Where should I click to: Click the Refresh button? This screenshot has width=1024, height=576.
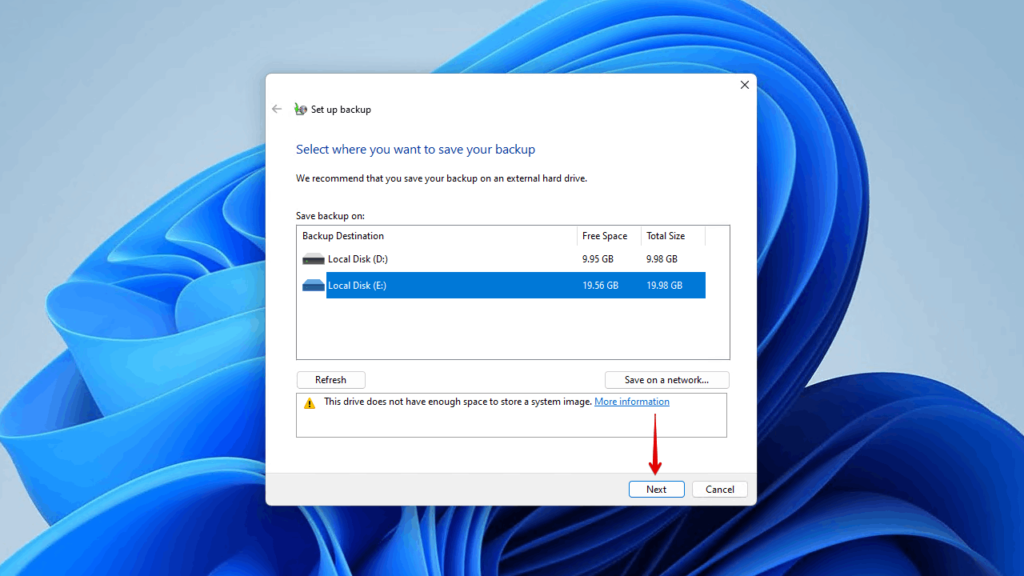coord(330,379)
